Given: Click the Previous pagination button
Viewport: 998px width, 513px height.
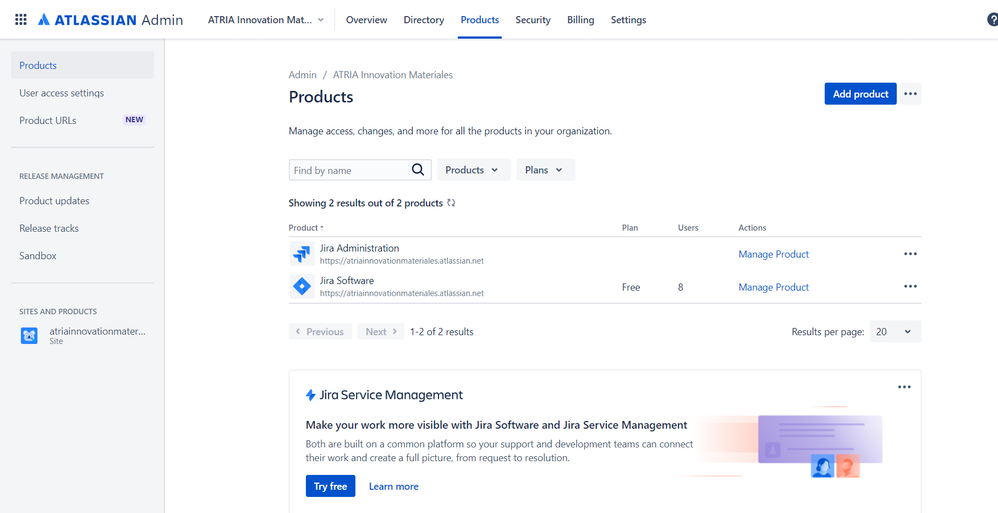Looking at the screenshot, I should tap(320, 332).
